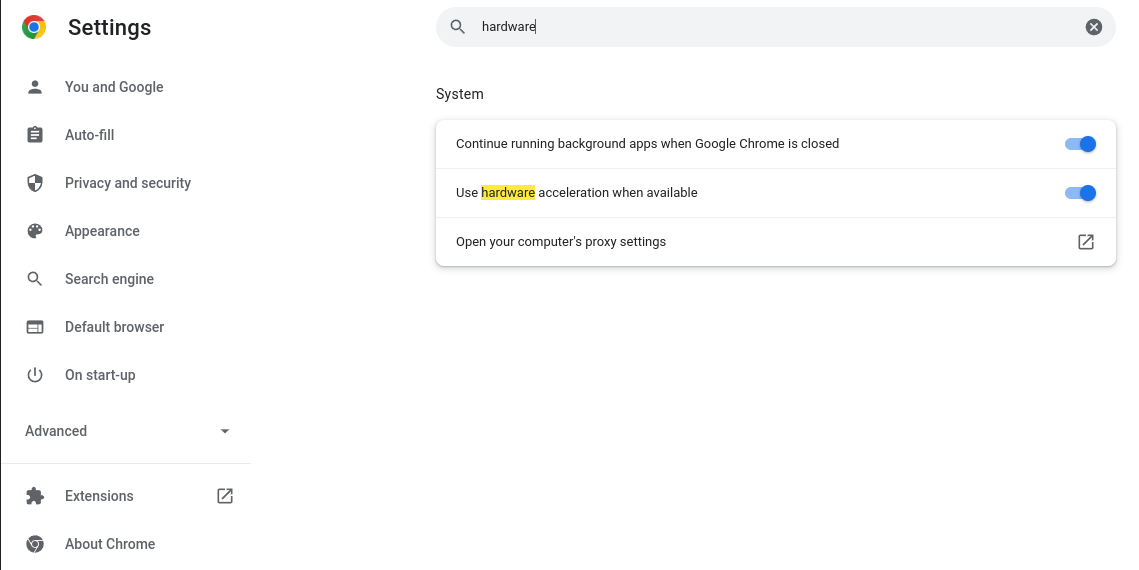The height and width of the screenshot is (570, 1139).
Task: Click the Chrome logo beside Settings
Action: [x=34, y=27]
